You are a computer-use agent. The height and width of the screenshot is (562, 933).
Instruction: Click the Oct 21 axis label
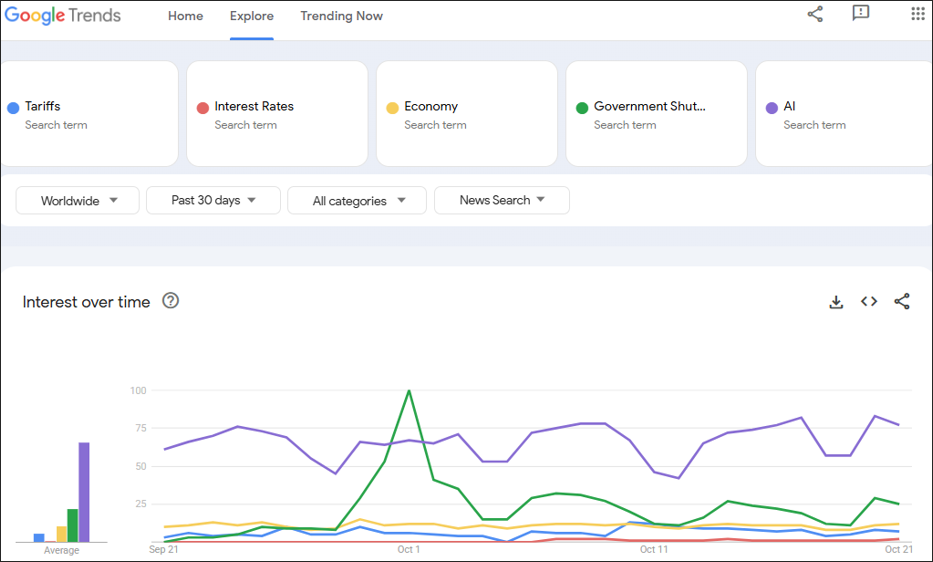pyautogui.click(x=898, y=549)
